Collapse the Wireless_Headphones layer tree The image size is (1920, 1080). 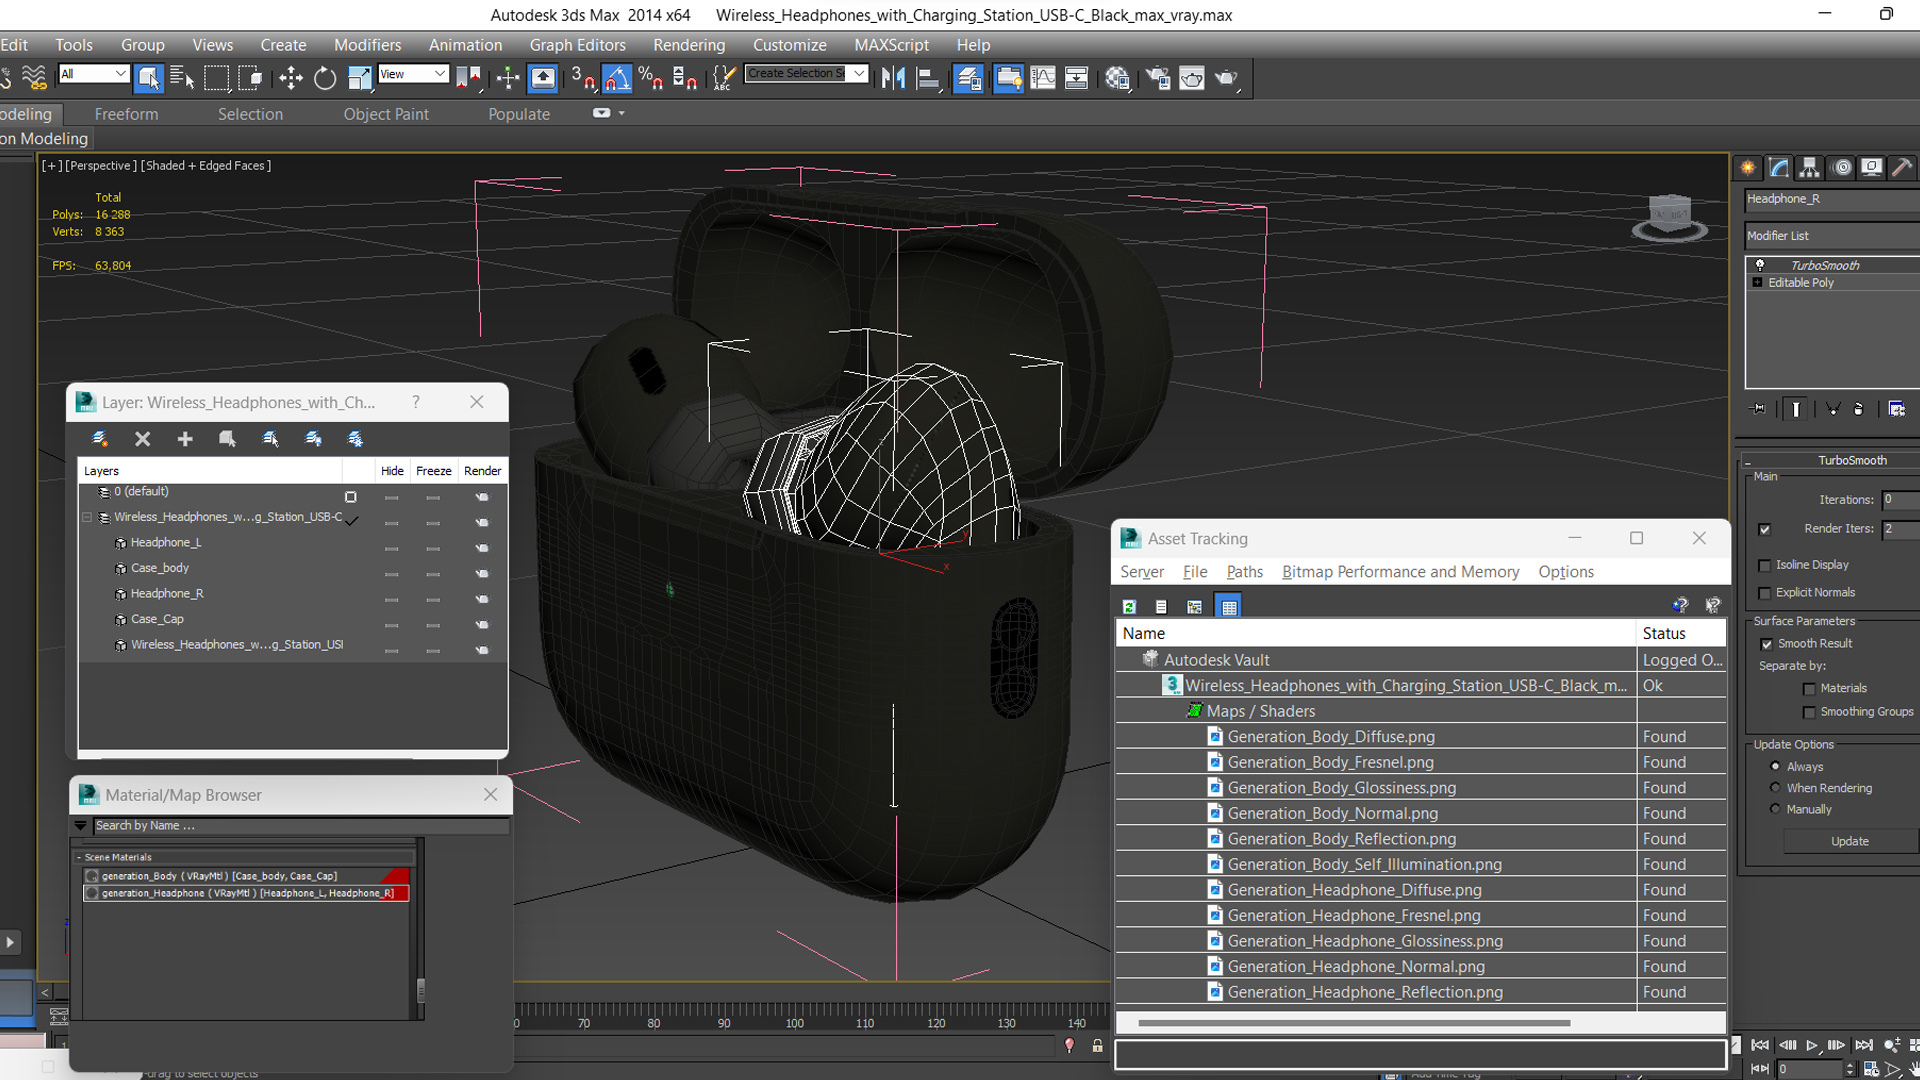click(x=87, y=517)
